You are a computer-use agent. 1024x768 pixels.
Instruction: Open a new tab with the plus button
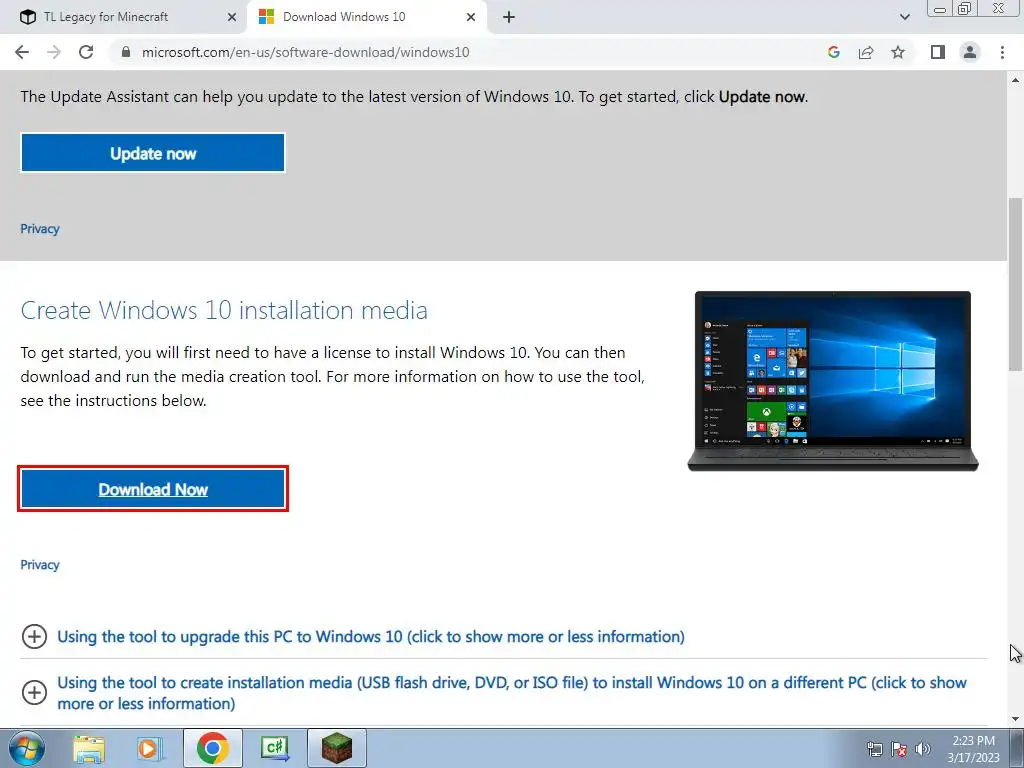pos(509,17)
